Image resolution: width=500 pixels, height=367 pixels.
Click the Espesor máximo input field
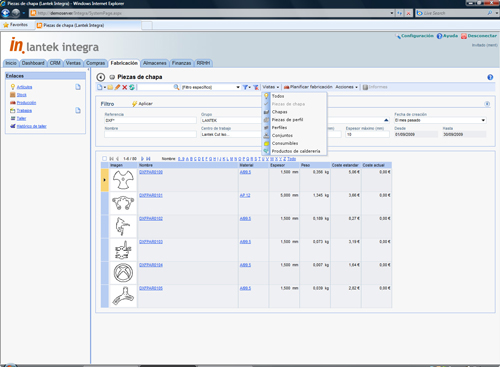[x=368, y=134]
